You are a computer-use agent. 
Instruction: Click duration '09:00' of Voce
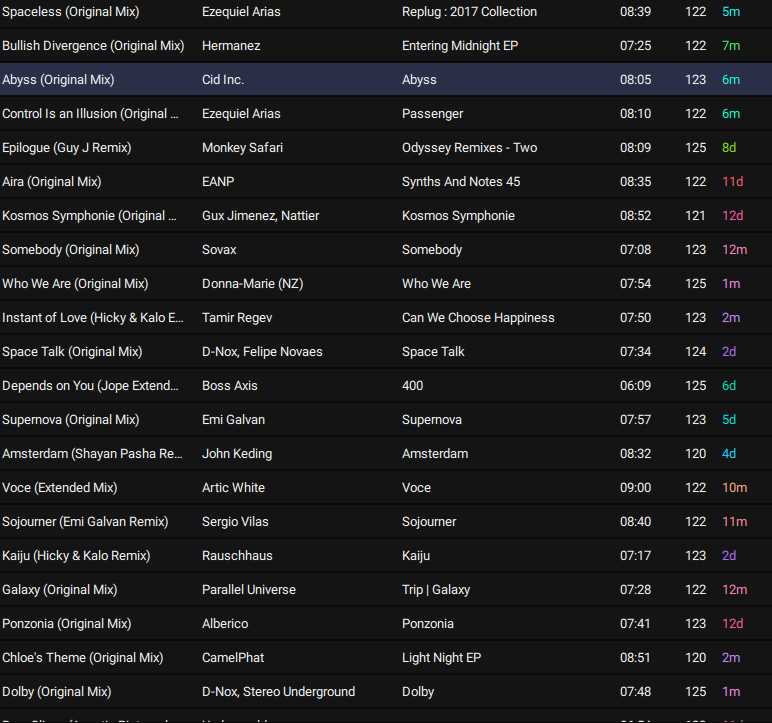pos(635,488)
